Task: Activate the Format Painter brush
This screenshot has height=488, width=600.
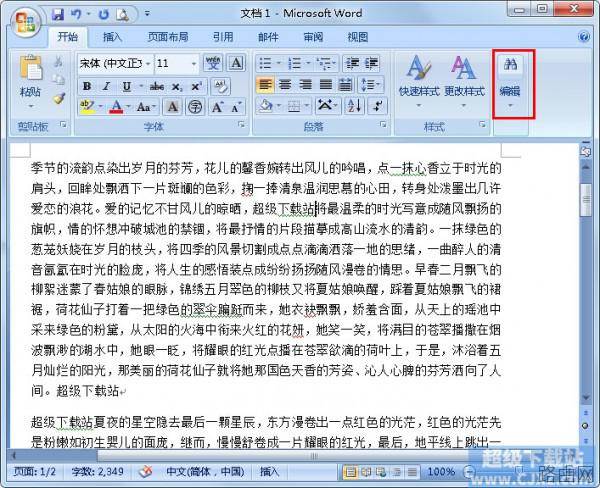Action: (x=58, y=98)
